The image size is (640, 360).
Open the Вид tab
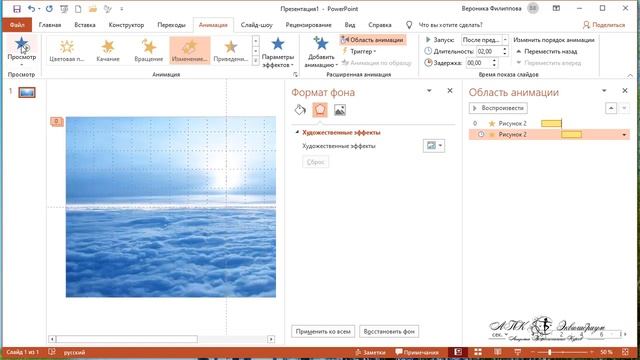pos(350,25)
